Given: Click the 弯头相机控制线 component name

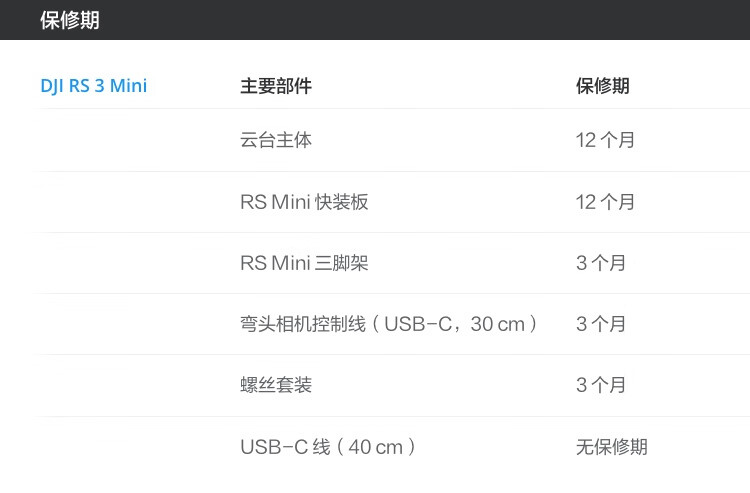Looking at the screenshot, I should (x=303, y=324).
